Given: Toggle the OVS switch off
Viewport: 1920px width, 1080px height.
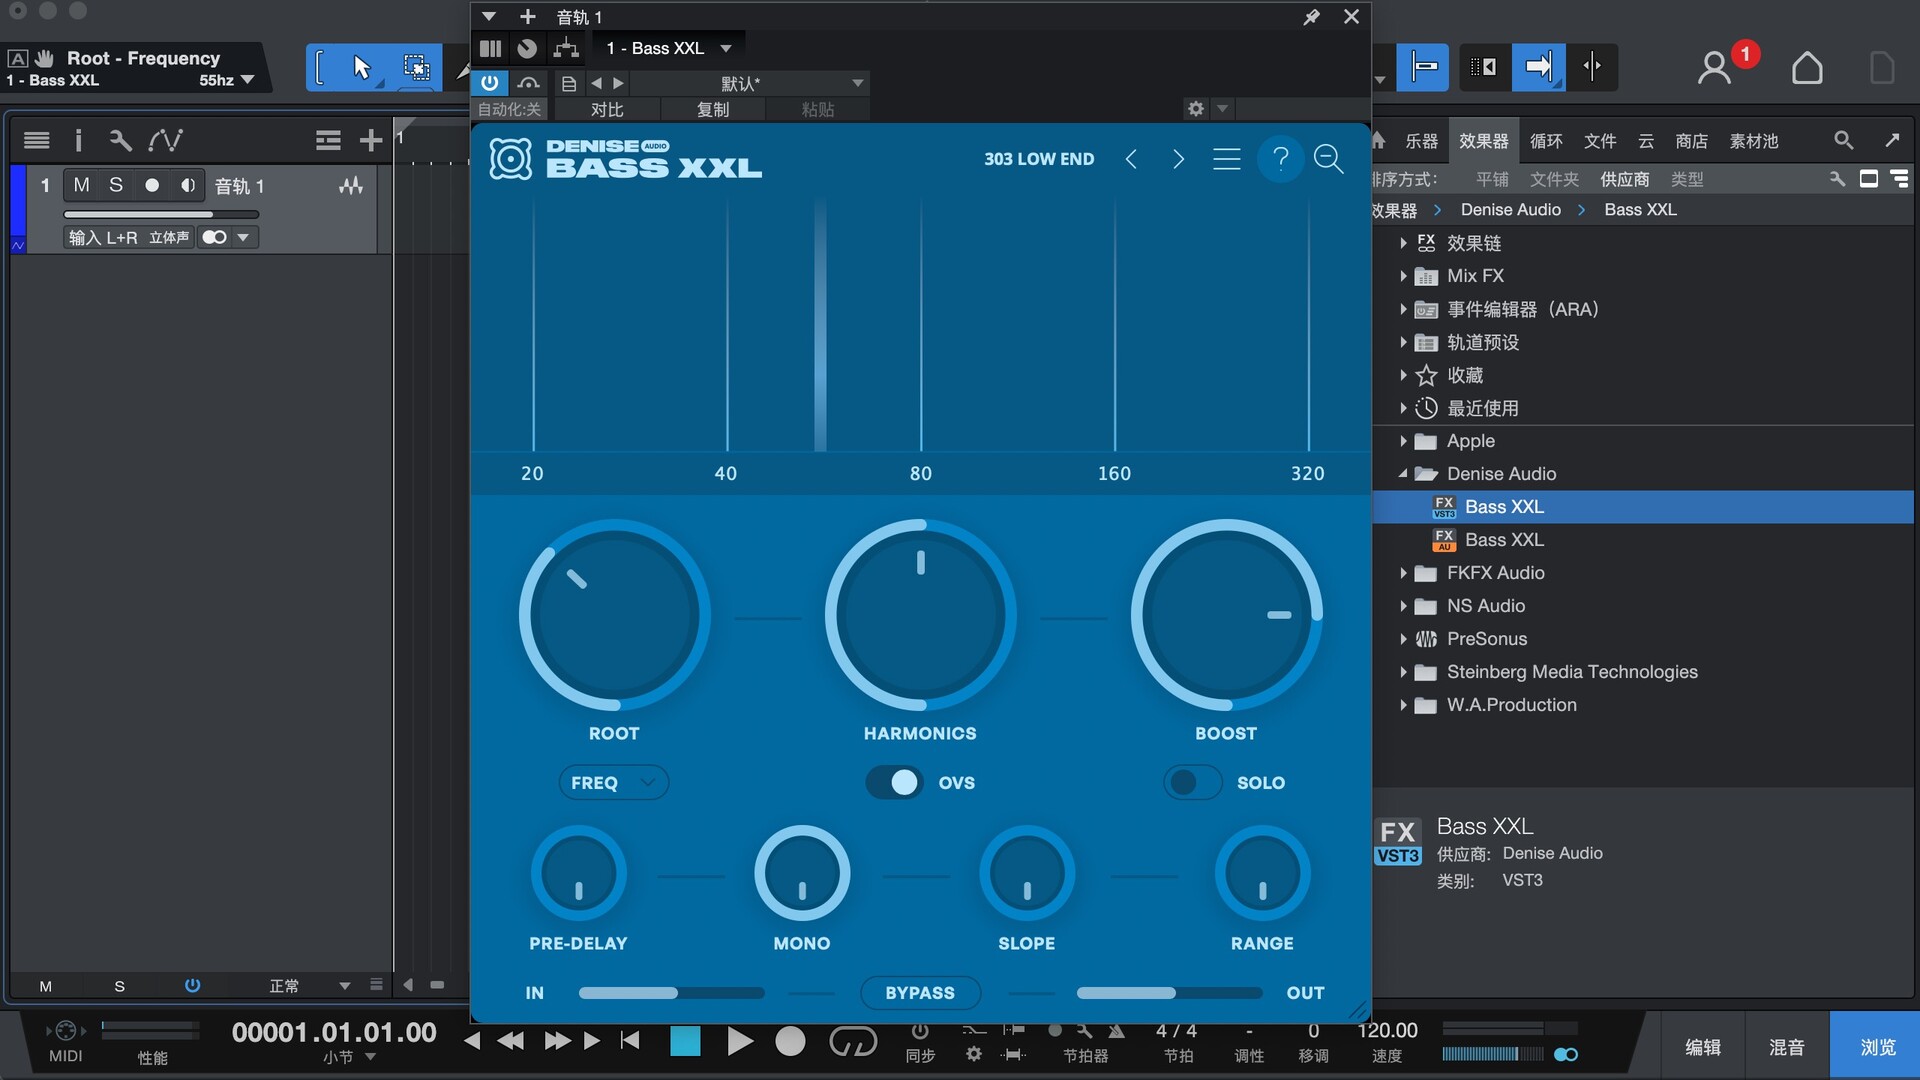Looking at the screenshot, I should pos(895,782).
